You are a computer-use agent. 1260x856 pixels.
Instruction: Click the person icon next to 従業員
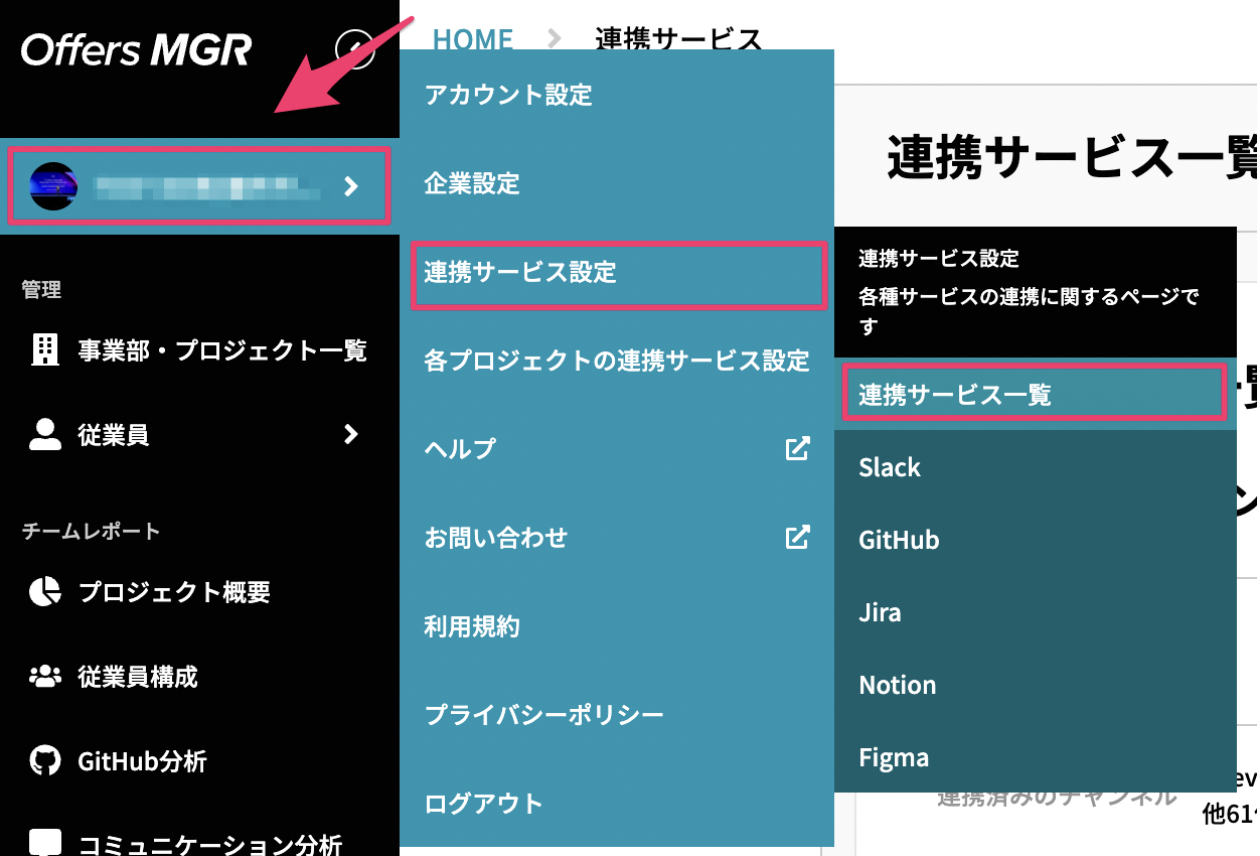[45, 434]
